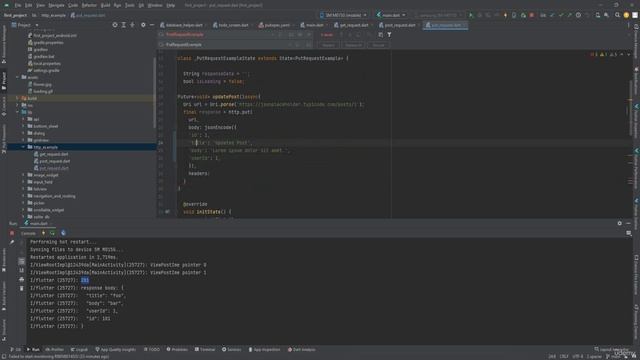Click the print icon in console gutter
This screenshot has height=360, width=640.
point(22,280)
